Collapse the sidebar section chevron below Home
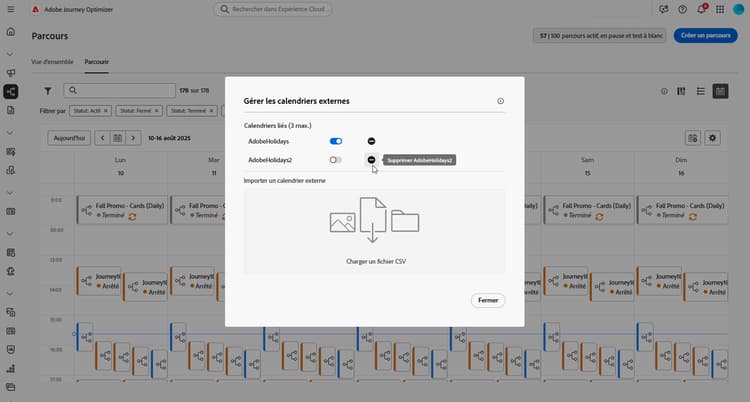Viewport: 750px width, 402px height. tap(11, 54)
